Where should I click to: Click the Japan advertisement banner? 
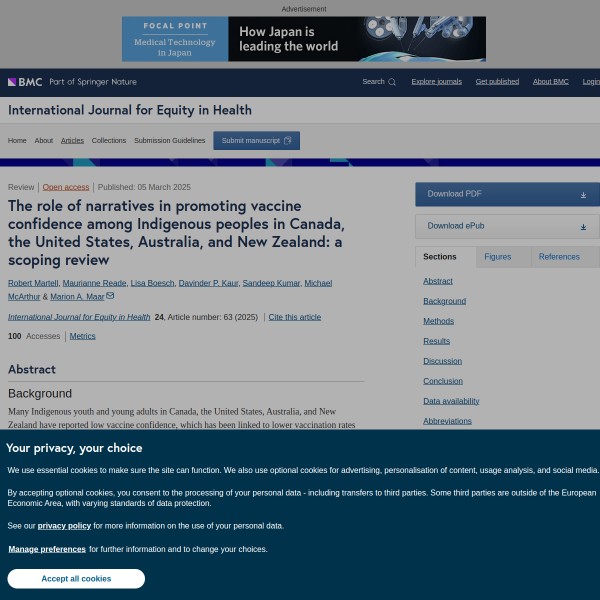(304, 39)
